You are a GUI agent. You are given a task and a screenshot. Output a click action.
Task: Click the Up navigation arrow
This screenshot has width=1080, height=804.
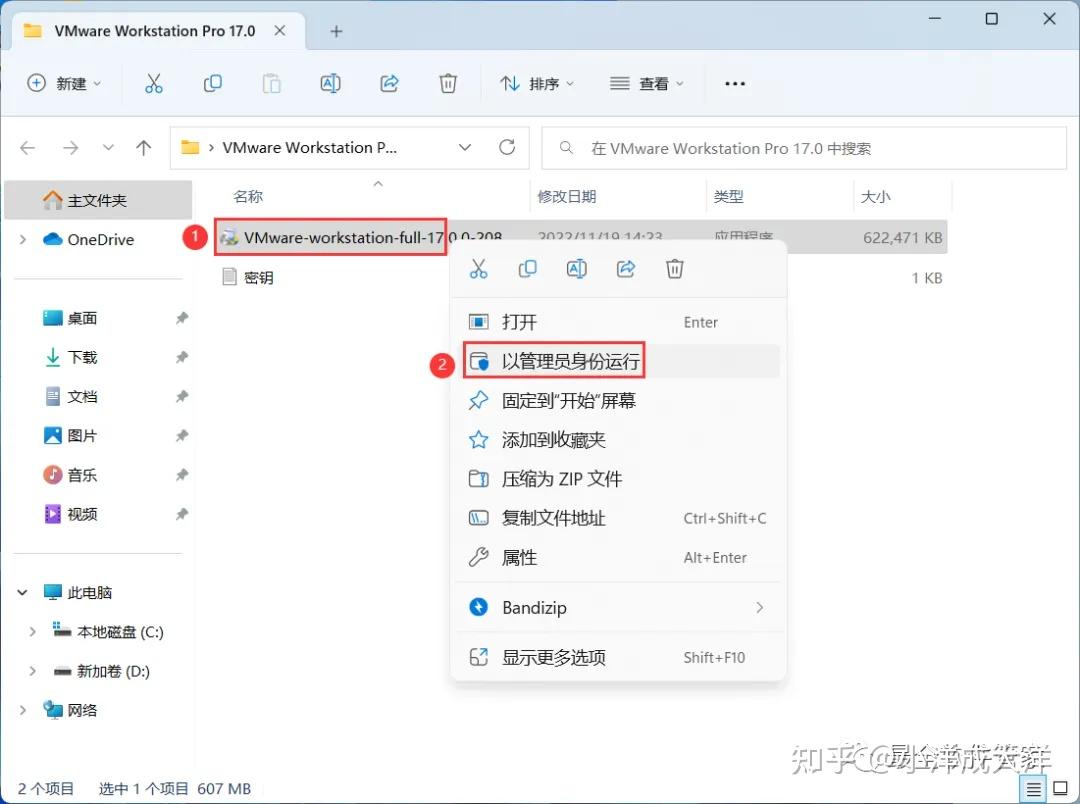click(x=143, y=147)
